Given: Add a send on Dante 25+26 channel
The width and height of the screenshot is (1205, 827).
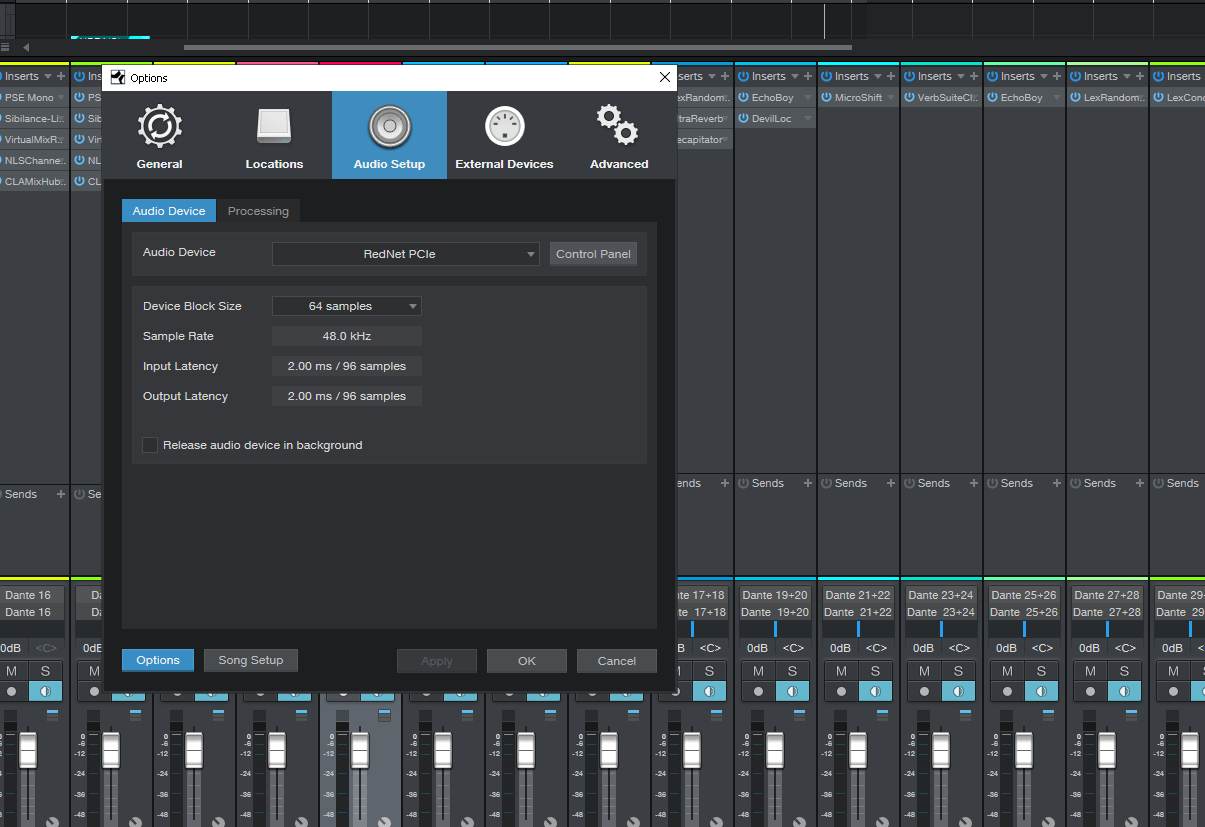Looking at the screenshot, I should (x=1056, y=483).
